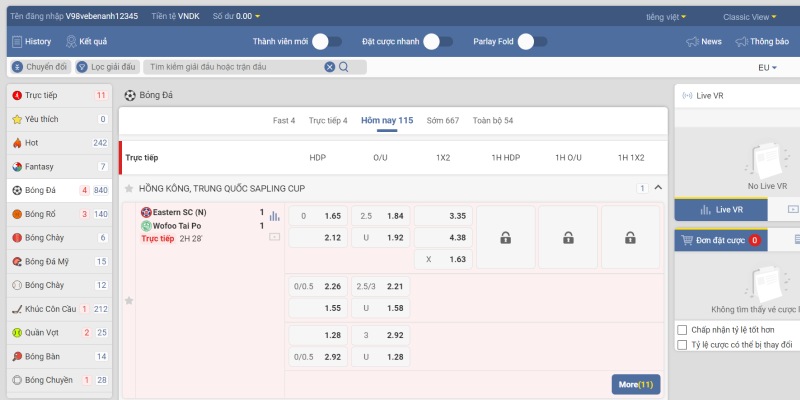Toggle Thành viên mới switch
This screenshot has height=400, width=800.
(x=326, y=42)
